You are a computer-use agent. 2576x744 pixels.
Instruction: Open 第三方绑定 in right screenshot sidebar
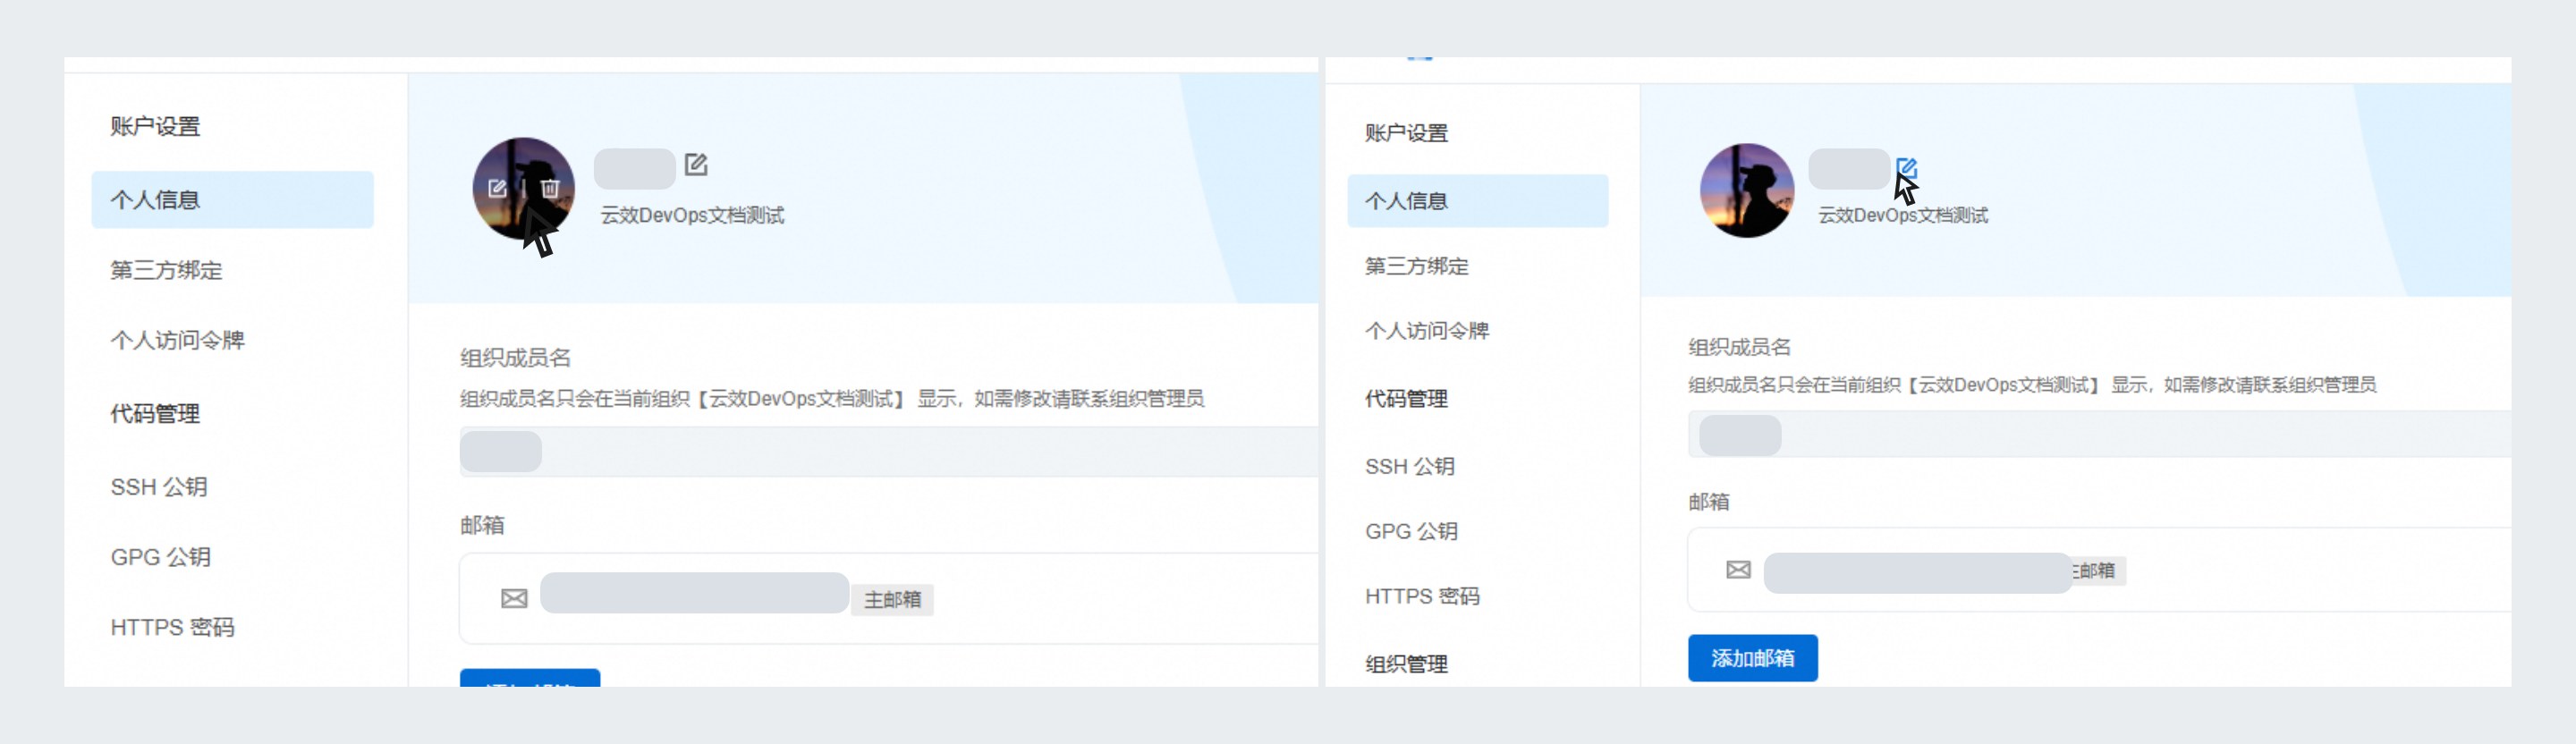[x=1416, y=266]
